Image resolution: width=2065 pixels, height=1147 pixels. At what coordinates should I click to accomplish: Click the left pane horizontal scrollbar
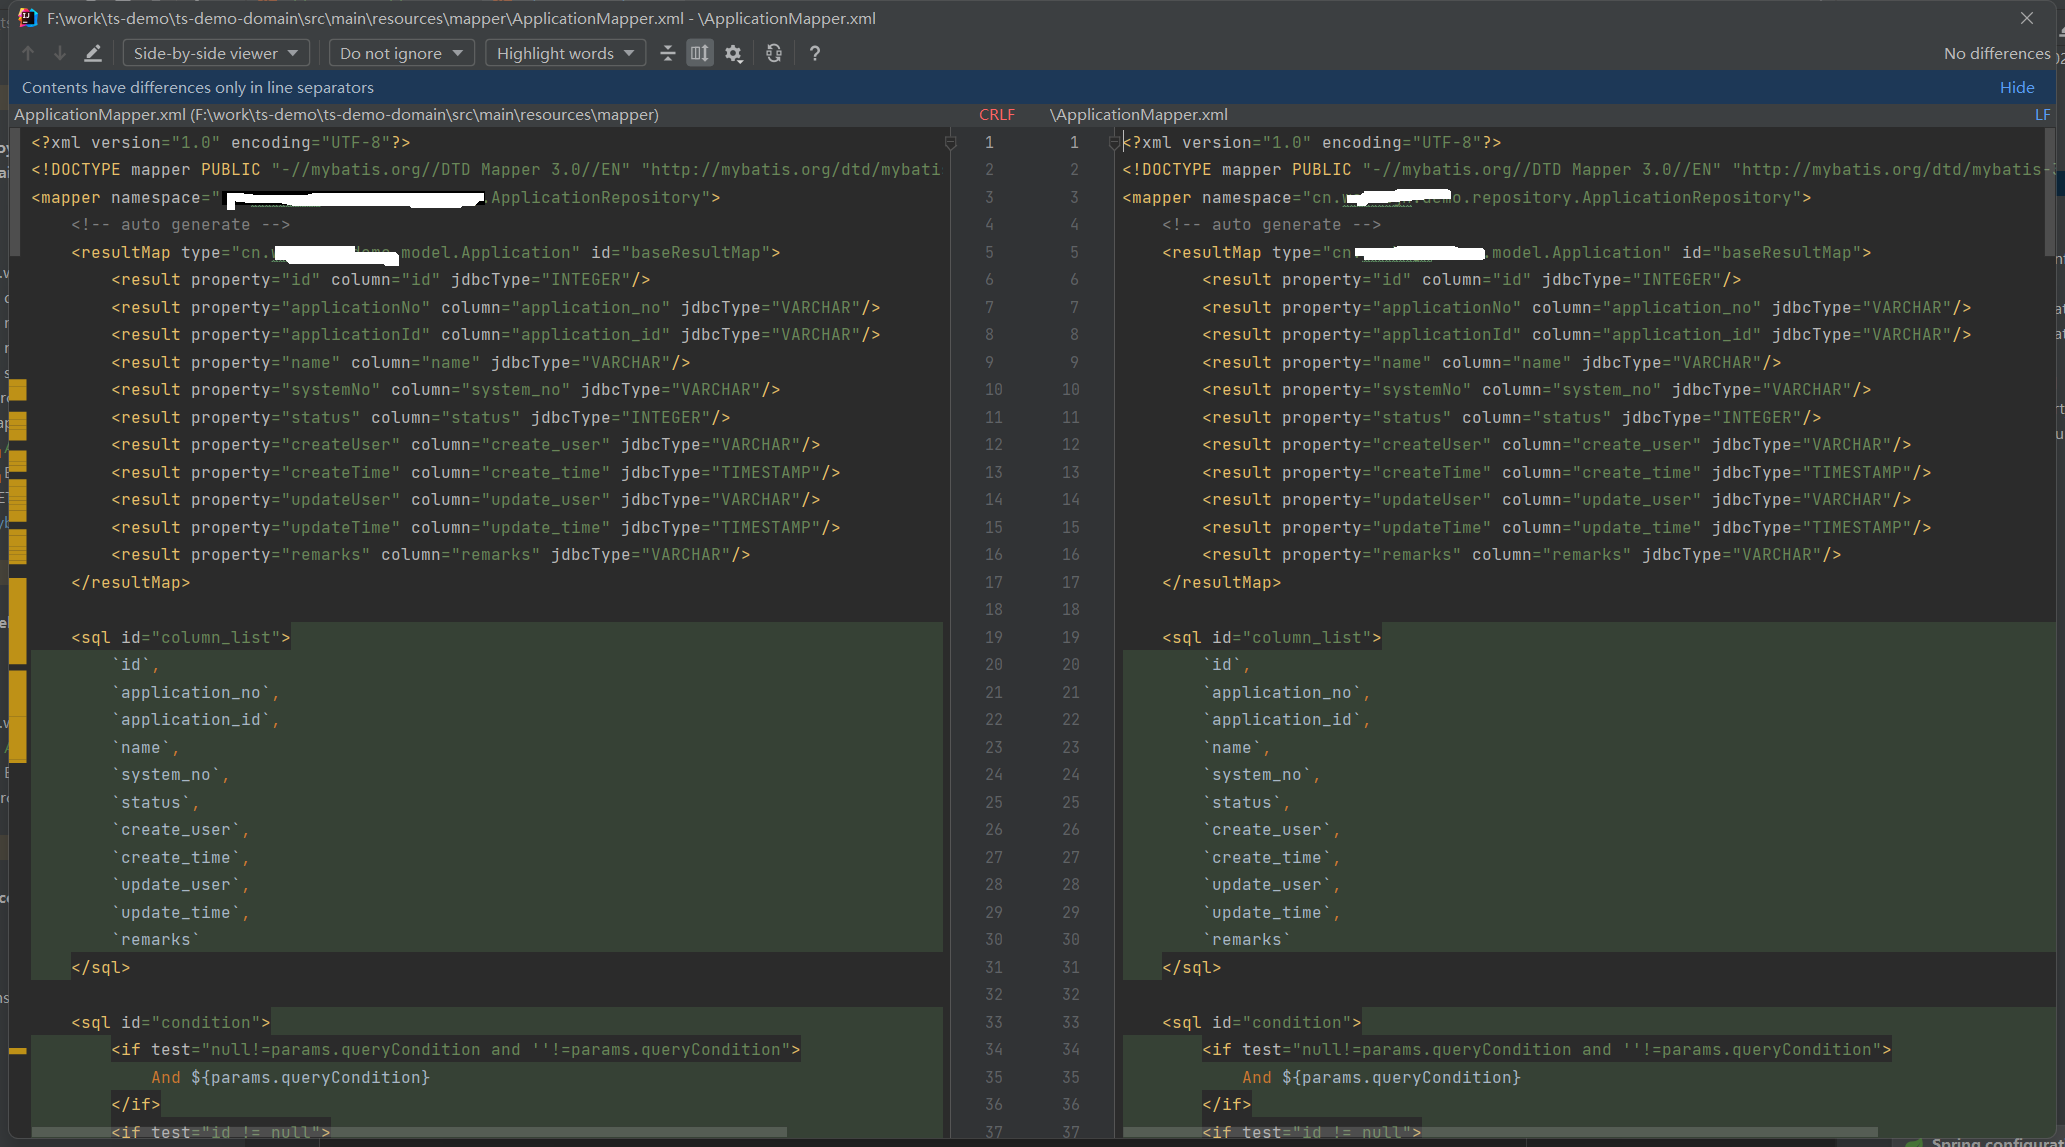[x=409, y=1132]
